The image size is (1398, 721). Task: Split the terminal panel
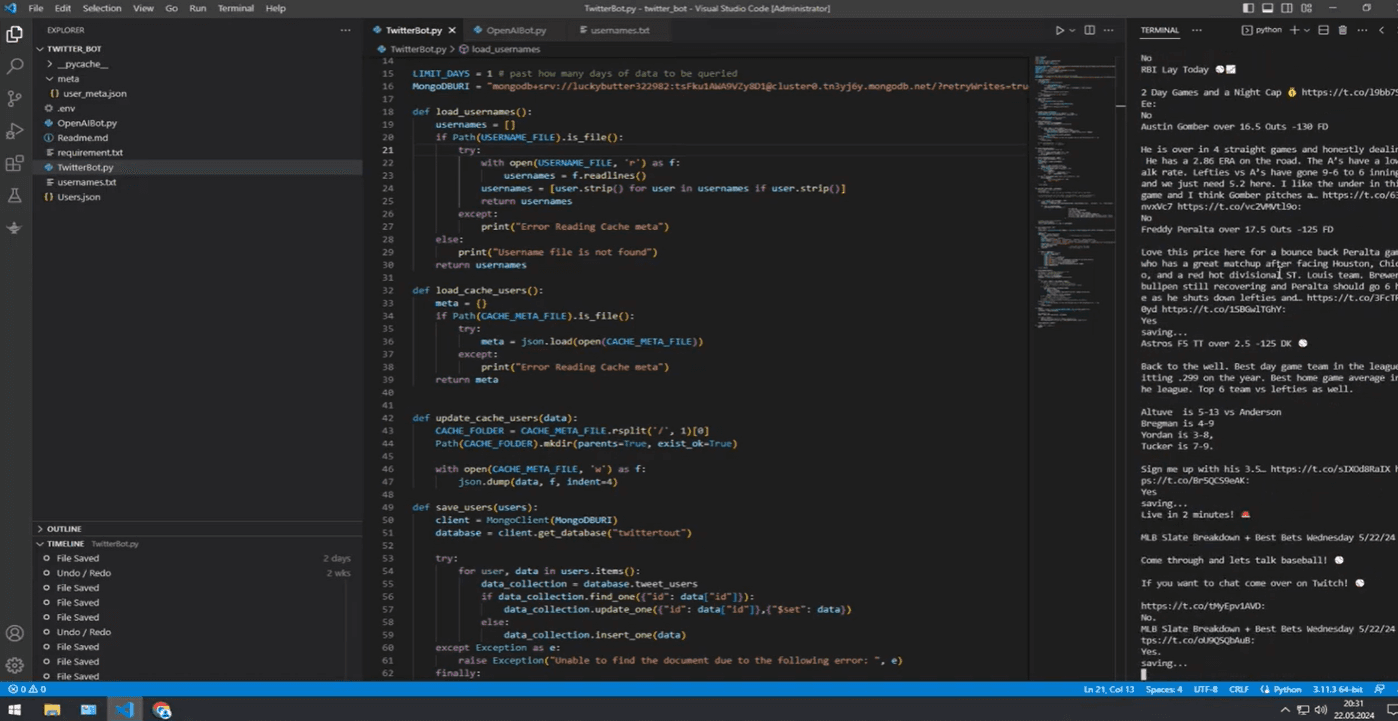coord(1323,30)
